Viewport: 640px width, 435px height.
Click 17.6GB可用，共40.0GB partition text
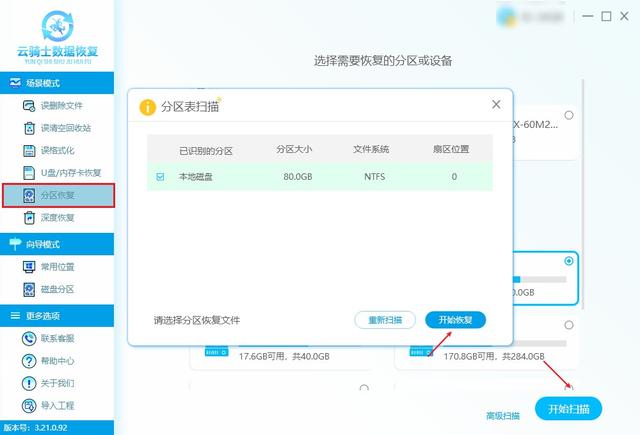pyautogui.click(x=284, y=356)
